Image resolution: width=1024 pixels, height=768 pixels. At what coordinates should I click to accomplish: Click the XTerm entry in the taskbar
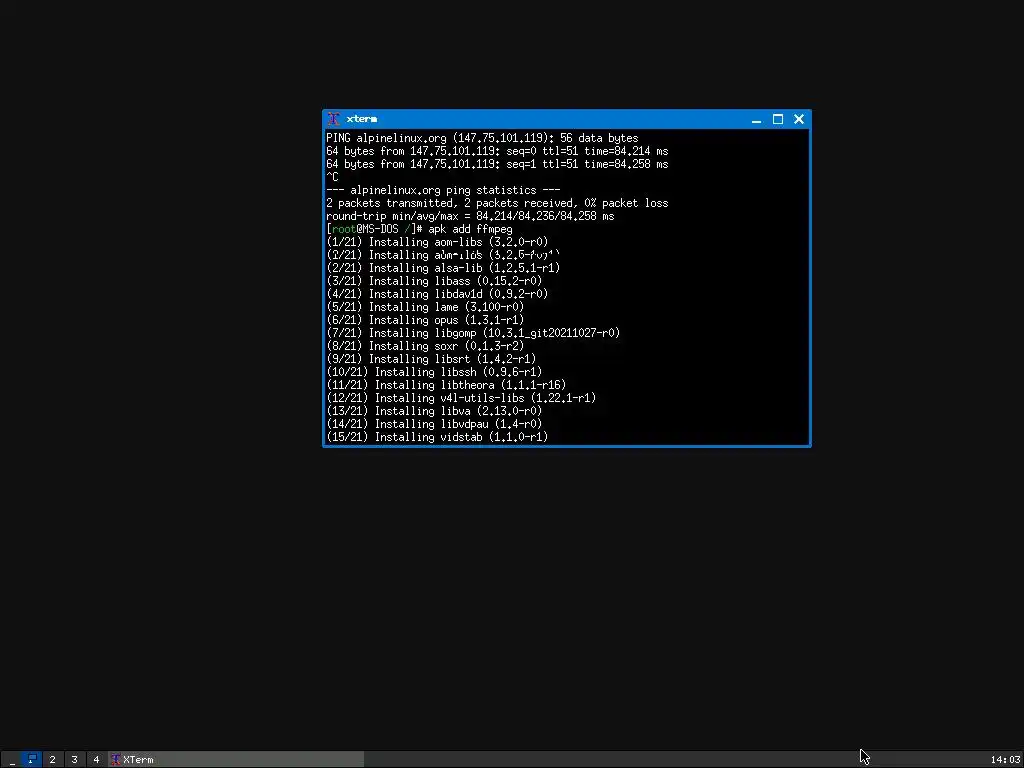pos(236,760)
